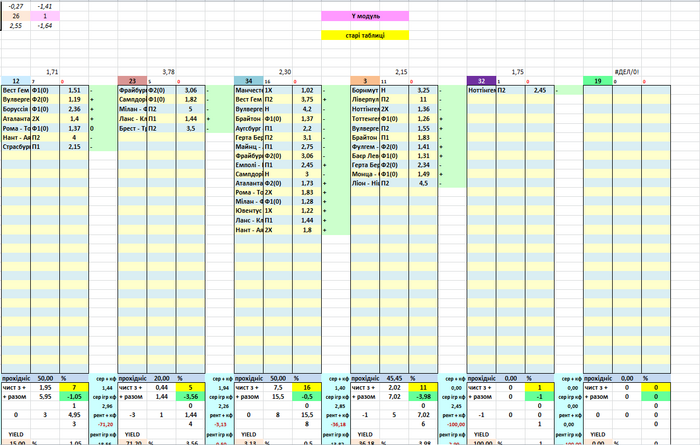This screenshot has height=445, width=700.
Task: Click odds 3,75 in table 34
Action: (x=307, y=100)
